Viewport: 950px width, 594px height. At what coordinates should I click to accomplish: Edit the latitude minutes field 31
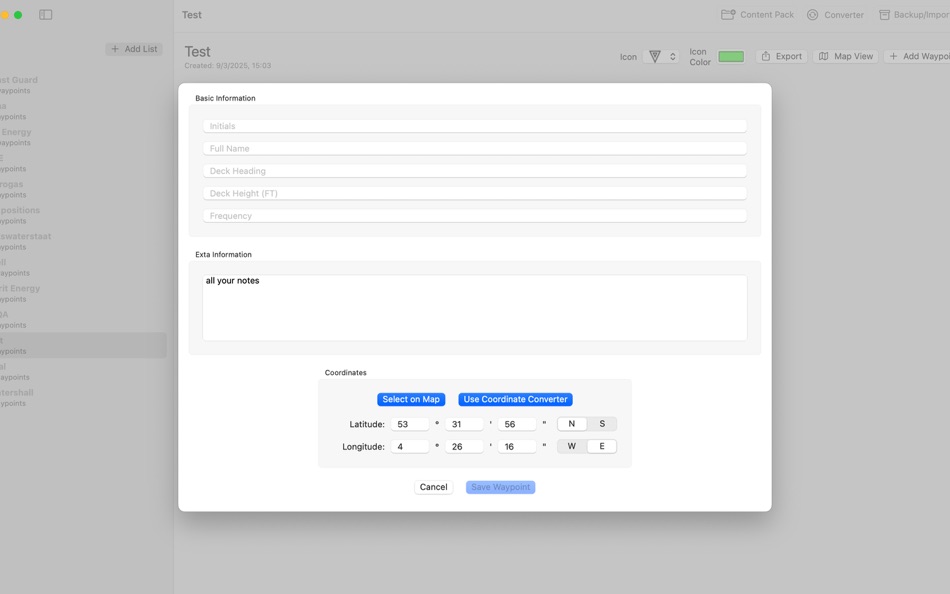click(x=464, y=424)
